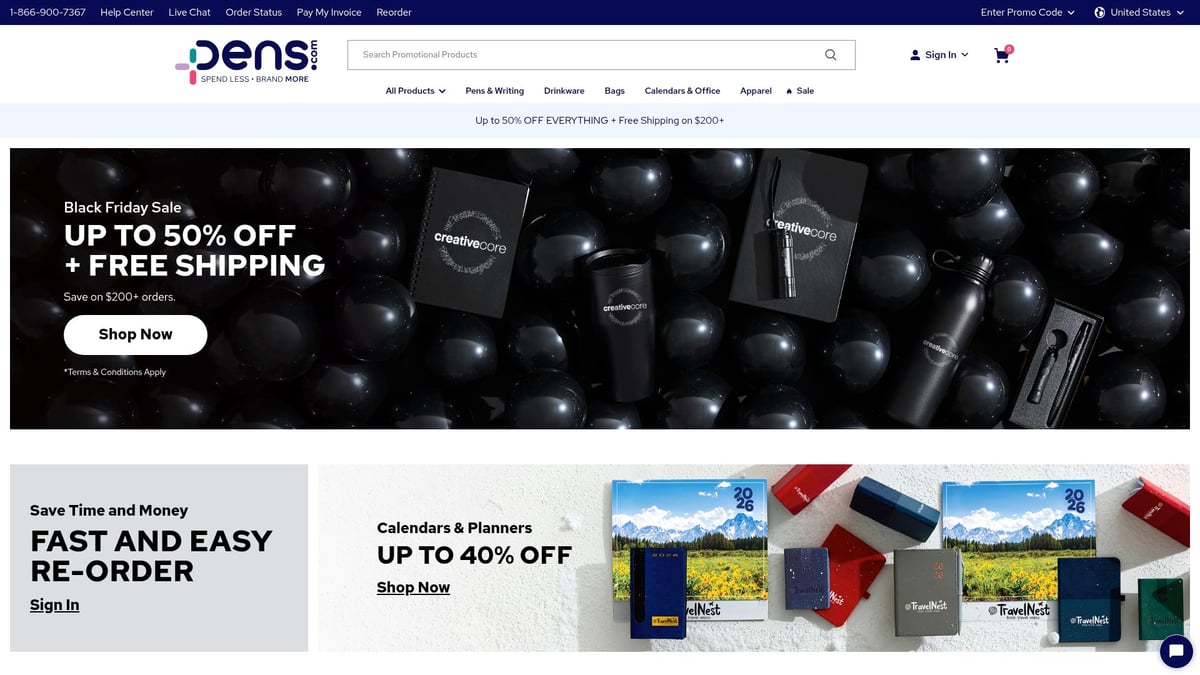Open the Terms & Conditions Apply link

(115, 372)
